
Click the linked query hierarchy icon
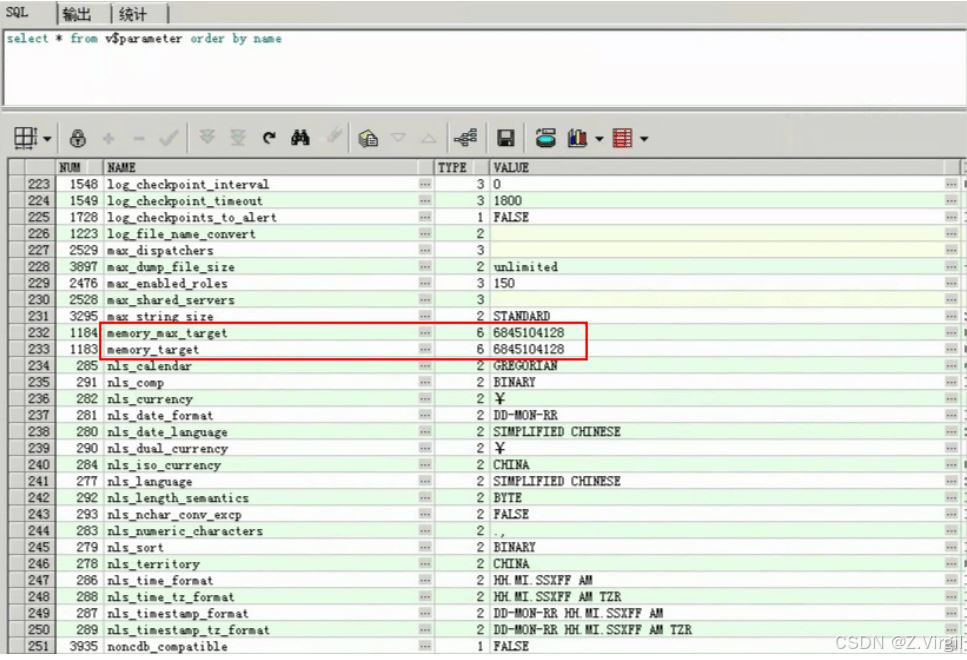tap(466, 138)
